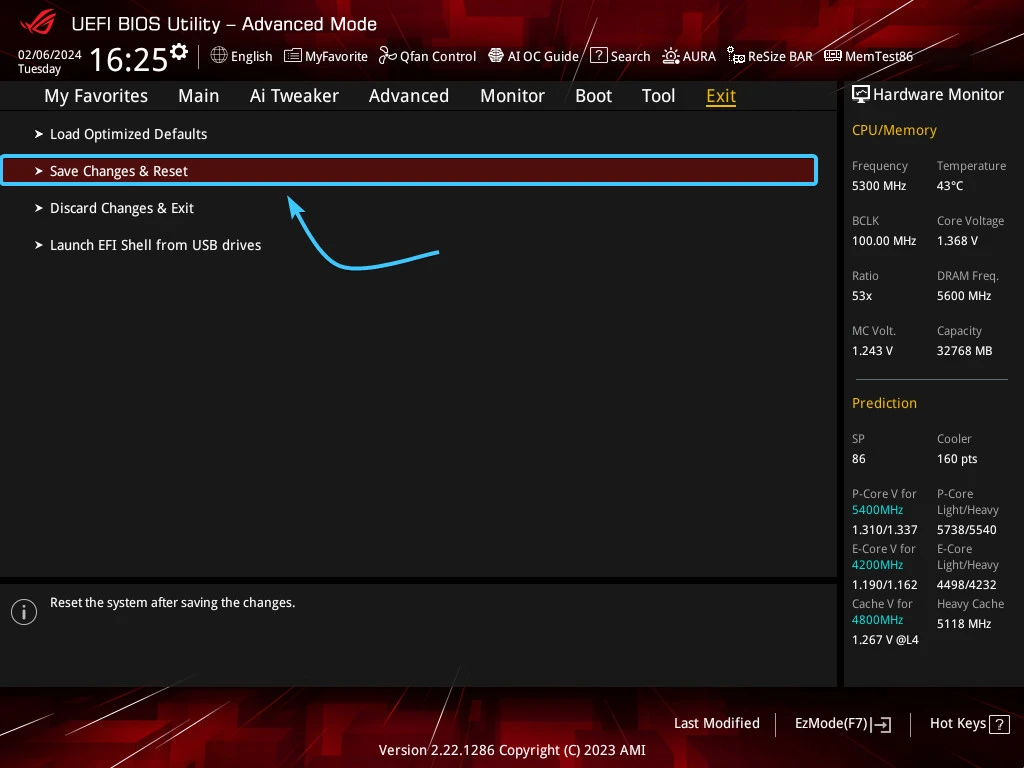Click the ReSize BAR icon
The height and width of the screenshot is (768, 1024).
coord(736,56)
